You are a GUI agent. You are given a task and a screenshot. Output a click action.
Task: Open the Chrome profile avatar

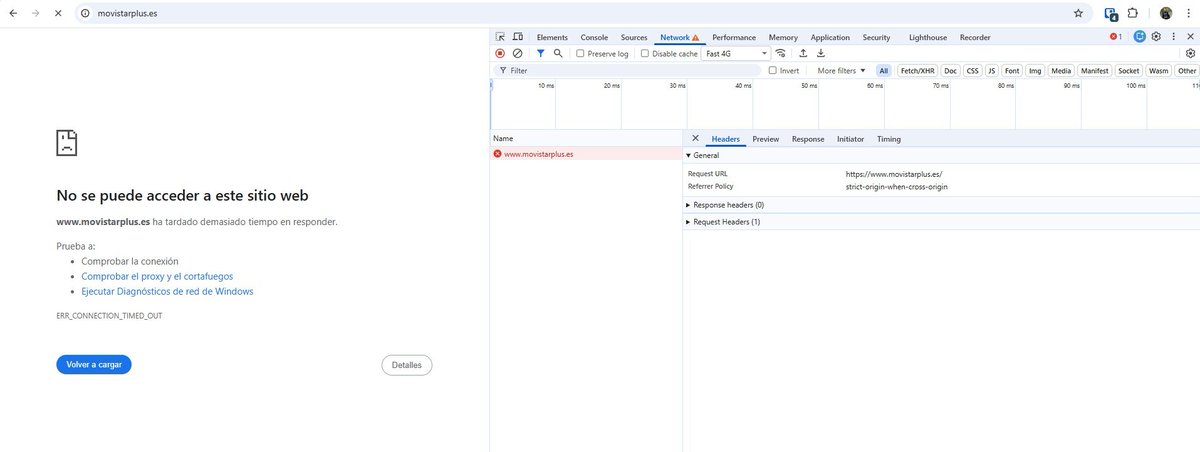click(x=1166, y=14)
